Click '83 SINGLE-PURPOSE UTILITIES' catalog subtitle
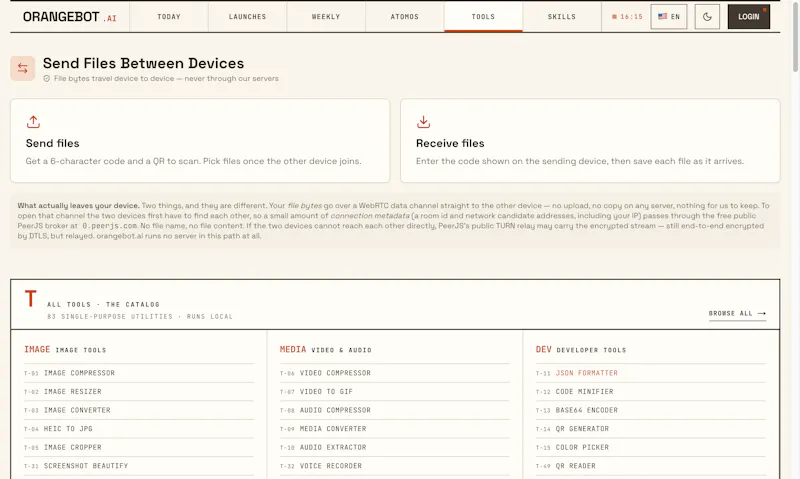 (x=110, y=316)
